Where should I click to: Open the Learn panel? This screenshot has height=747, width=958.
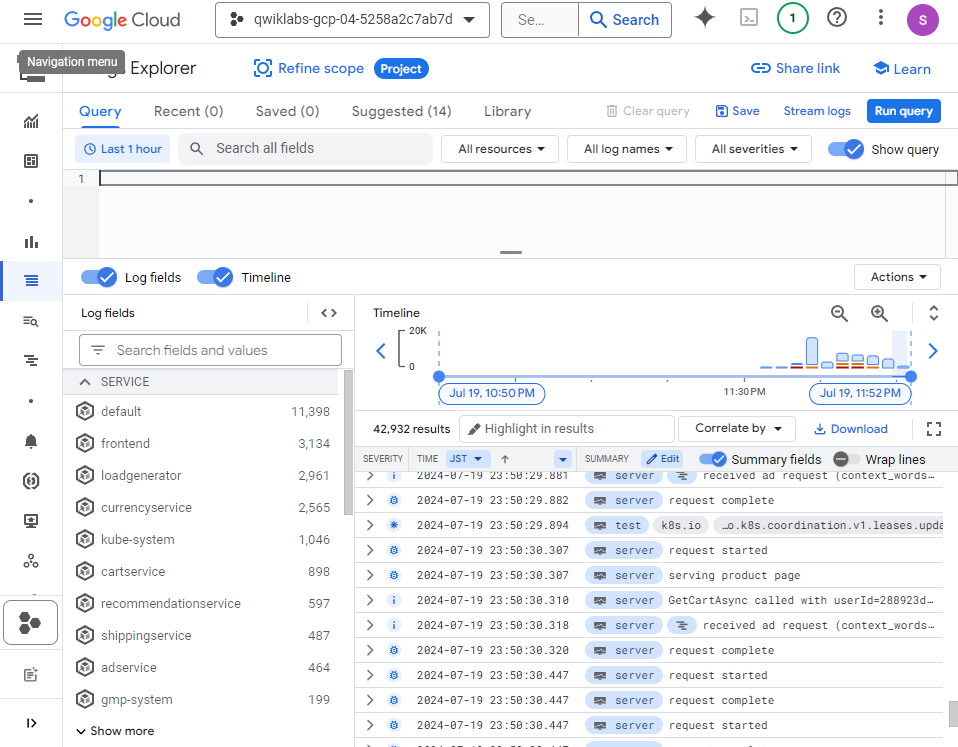(x=902, y=69)
